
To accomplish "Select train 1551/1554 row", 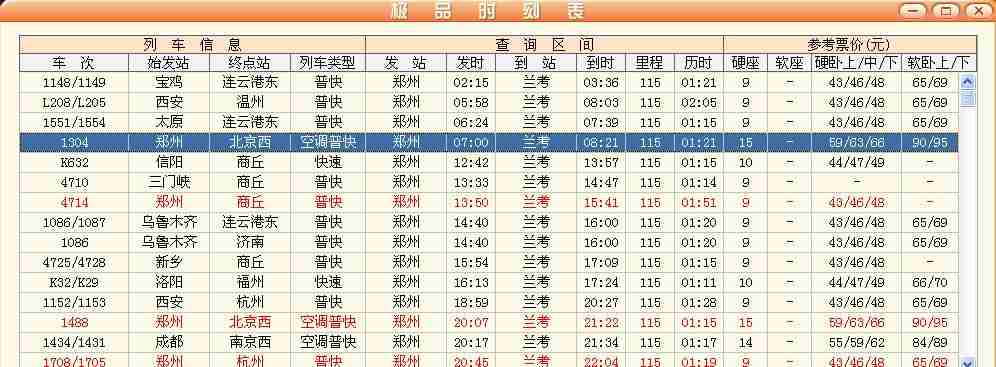I will click(x=489, y=123).
